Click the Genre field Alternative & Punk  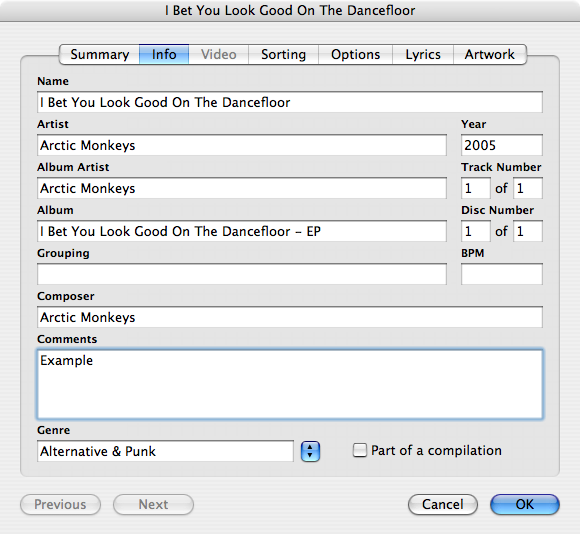[165, 451]
